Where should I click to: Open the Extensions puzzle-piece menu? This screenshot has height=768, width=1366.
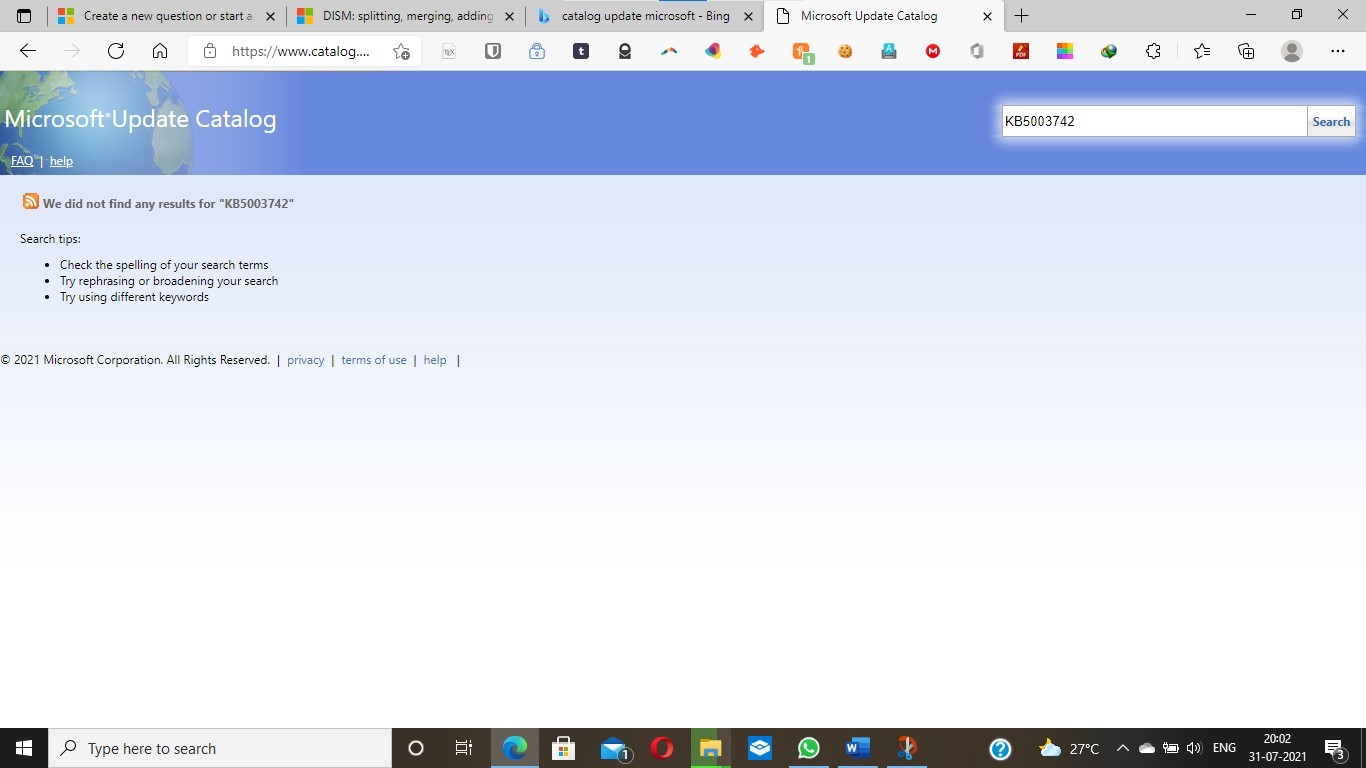(x=1153, y=51)
